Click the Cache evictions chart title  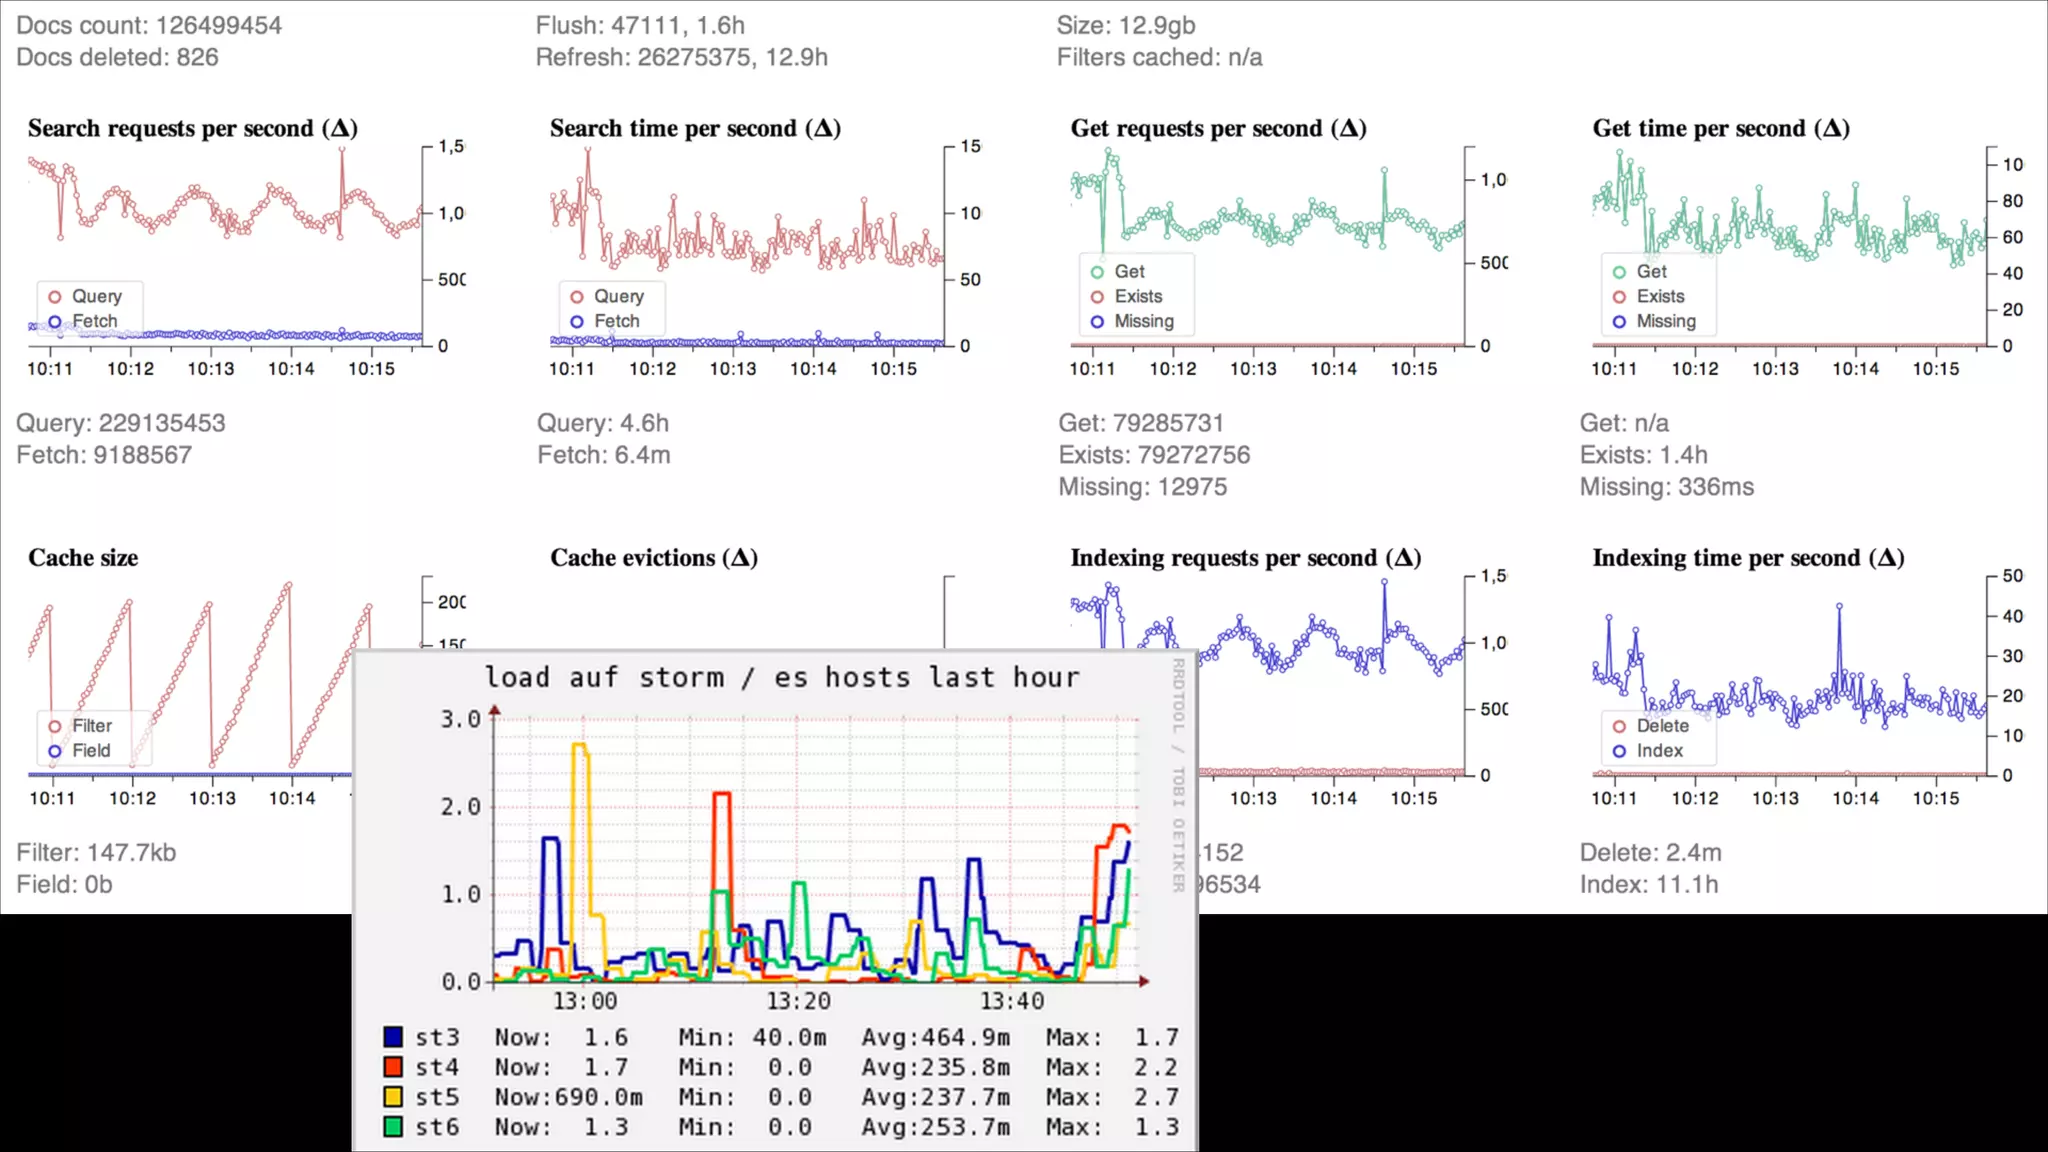coord(653,558)
